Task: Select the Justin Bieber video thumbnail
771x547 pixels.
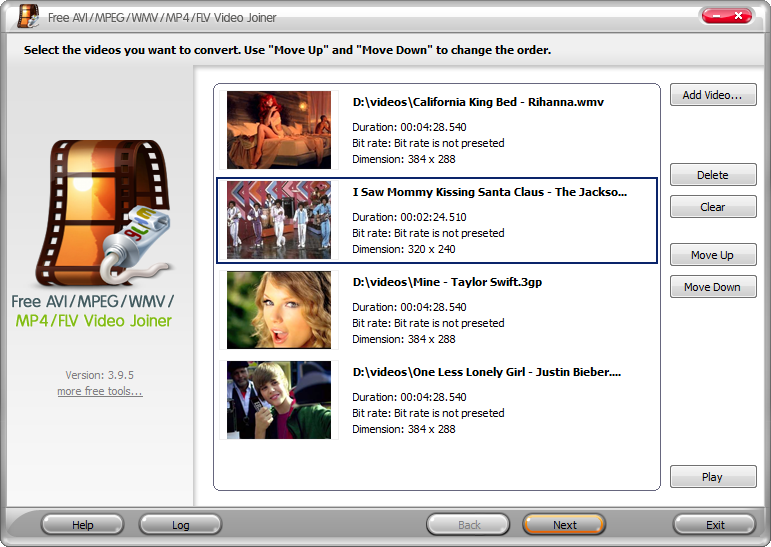Action: click(x=279, y=400)
